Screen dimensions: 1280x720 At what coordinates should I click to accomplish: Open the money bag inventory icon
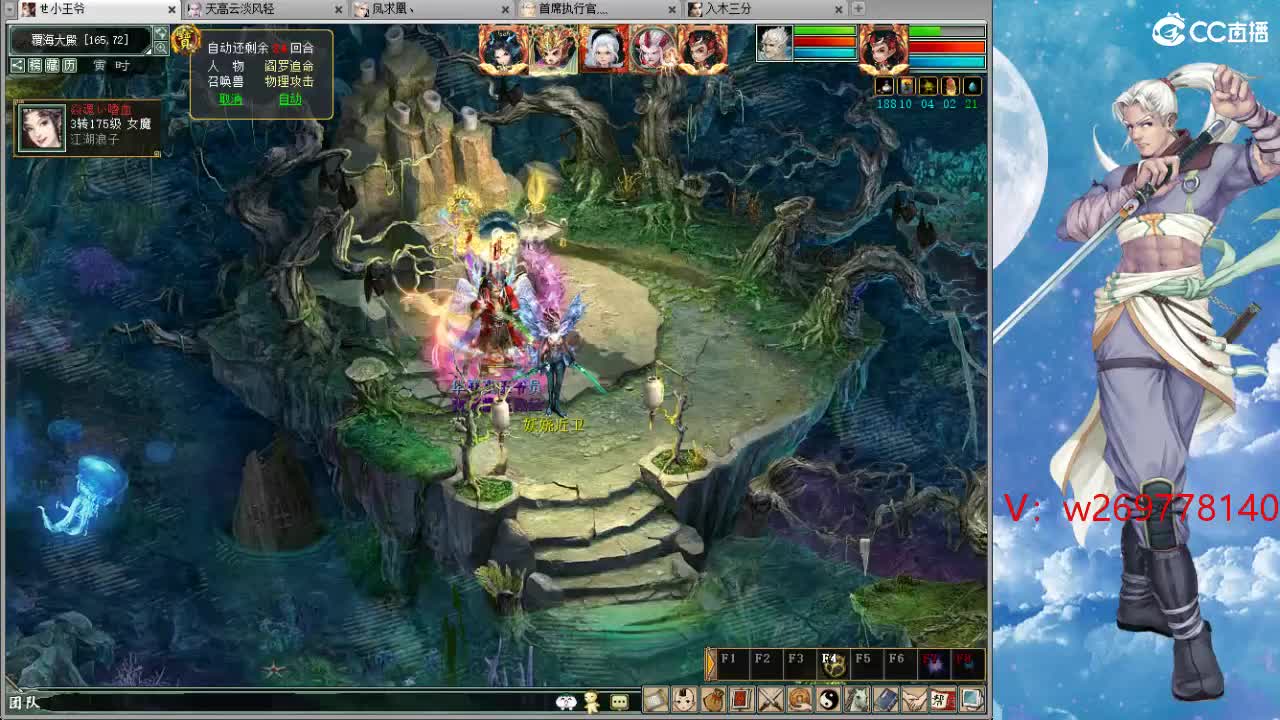coord(713,699)
